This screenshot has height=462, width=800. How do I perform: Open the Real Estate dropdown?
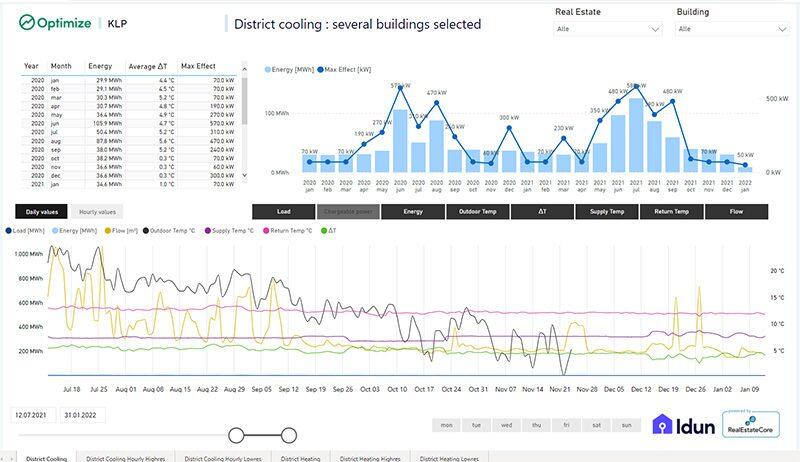pyautogui.click(x=608, y=29)
